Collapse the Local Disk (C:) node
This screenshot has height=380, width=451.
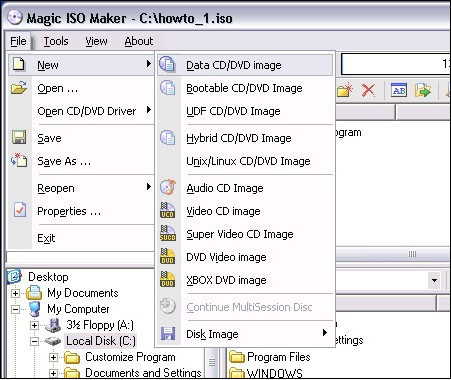click(34, 341)
